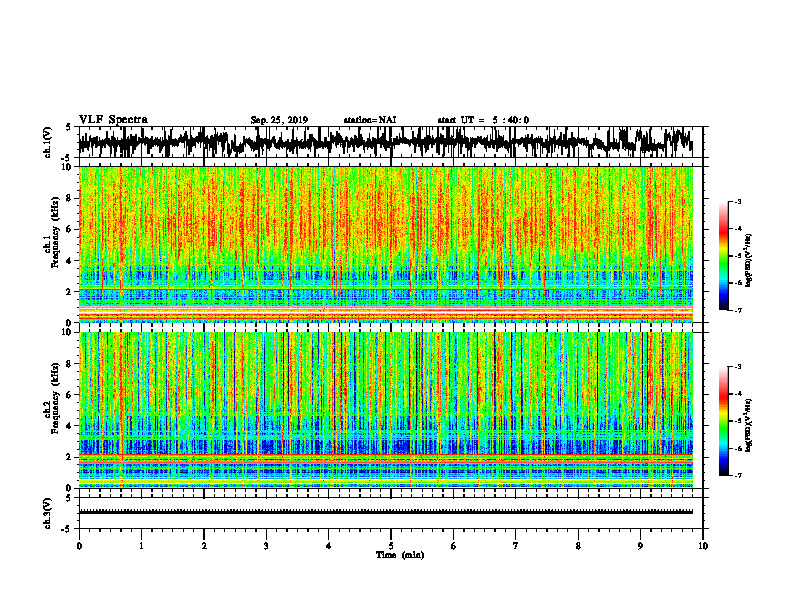Click the "-3" label on ch.2 color scale
The height and width of the screenshot is (612, 792).
click(x=737, y=367)
